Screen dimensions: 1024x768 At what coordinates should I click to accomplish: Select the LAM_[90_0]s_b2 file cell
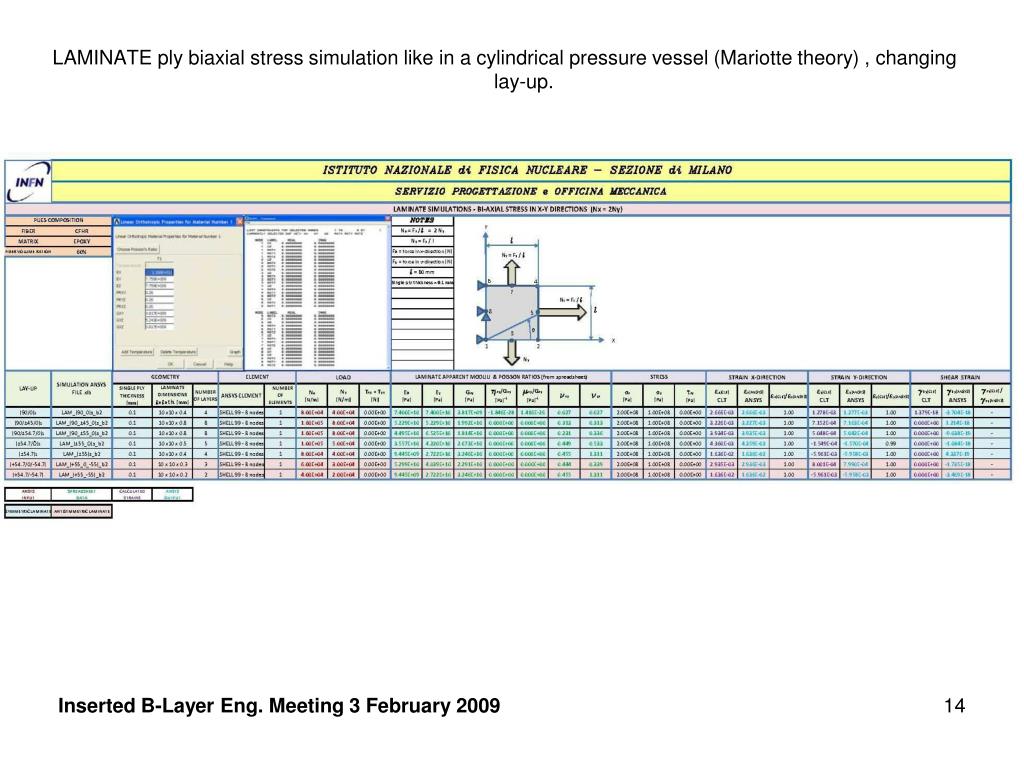[x=82, y=413]
